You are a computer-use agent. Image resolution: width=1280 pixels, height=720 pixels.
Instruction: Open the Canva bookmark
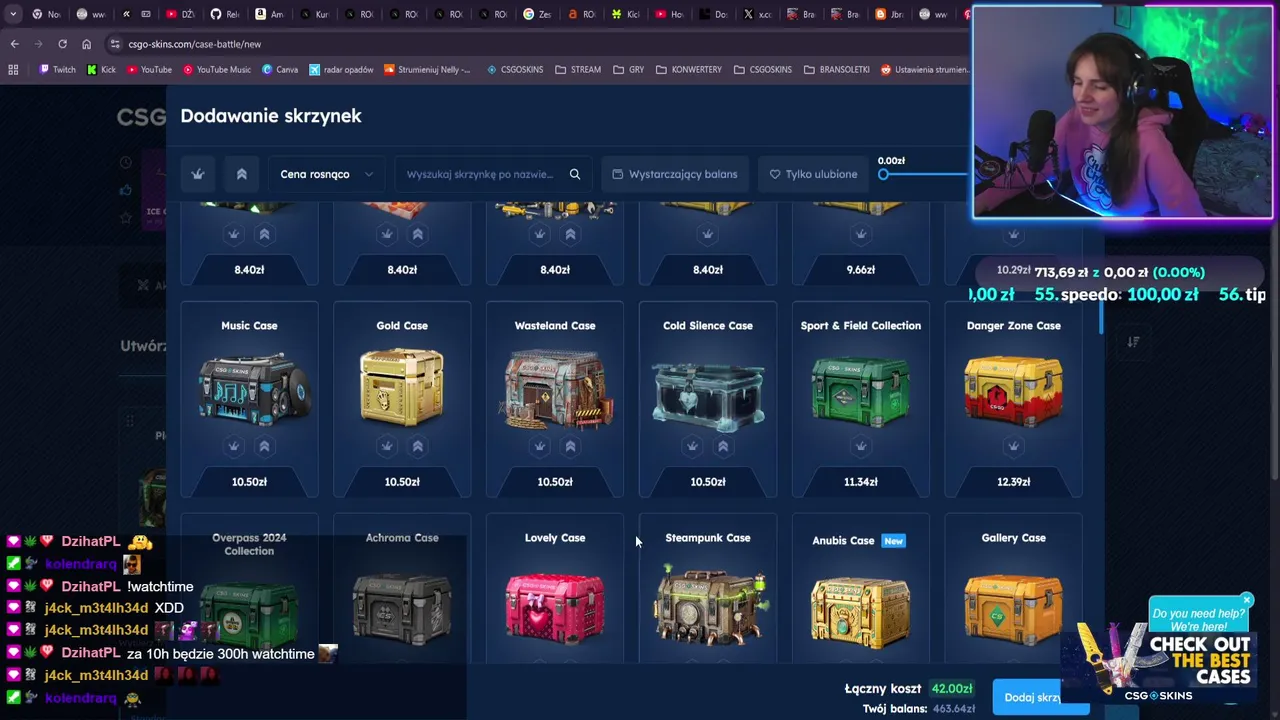[x=280, y=70]
